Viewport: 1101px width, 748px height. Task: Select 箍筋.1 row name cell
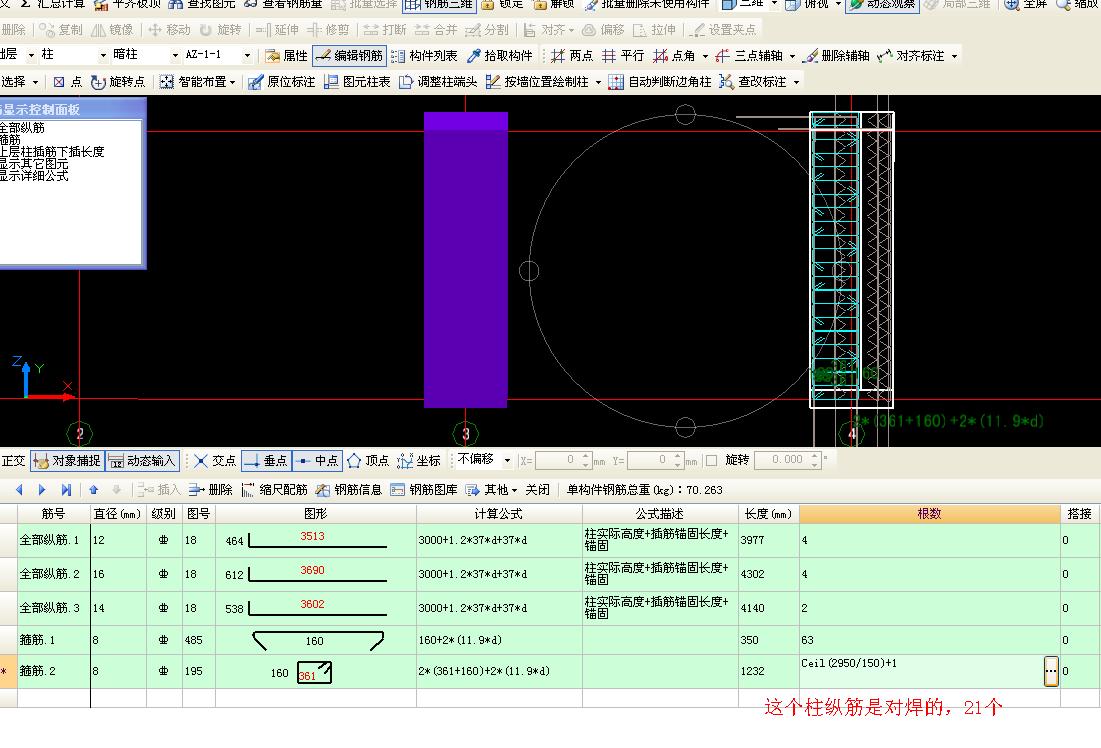tap(53, 641)
